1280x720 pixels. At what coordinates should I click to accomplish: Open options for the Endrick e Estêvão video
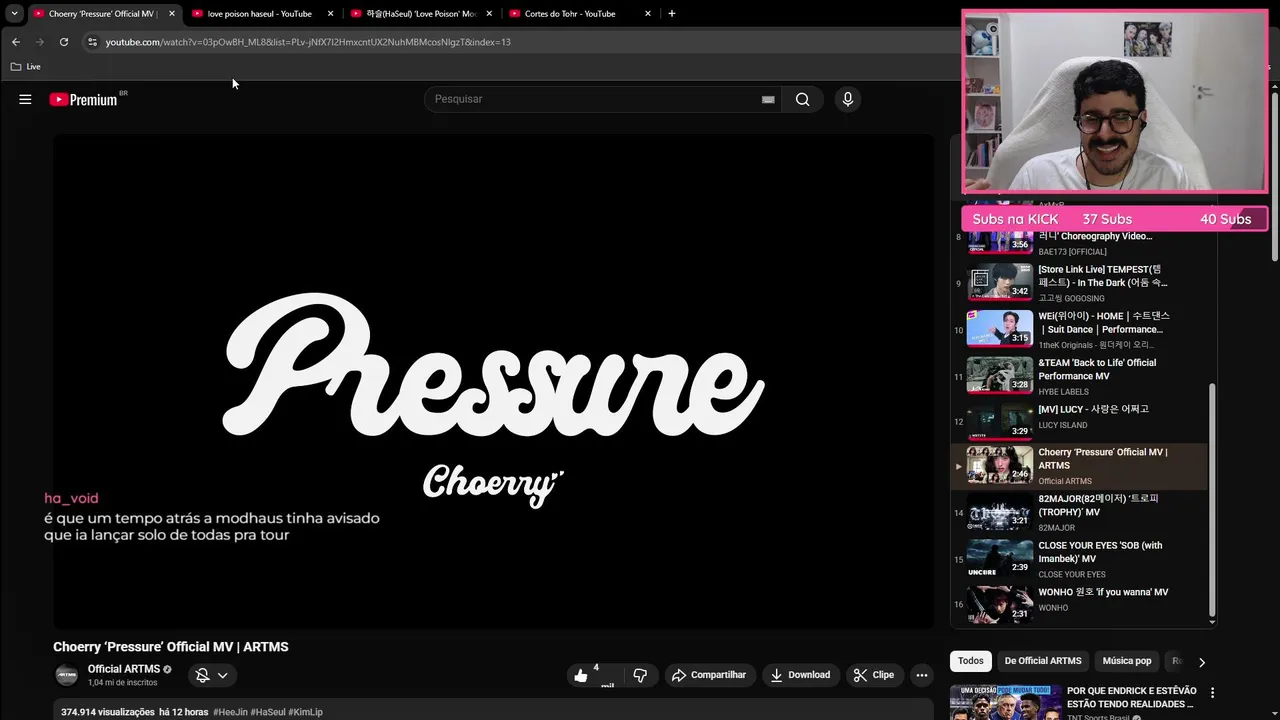[x=1212, y=692]
